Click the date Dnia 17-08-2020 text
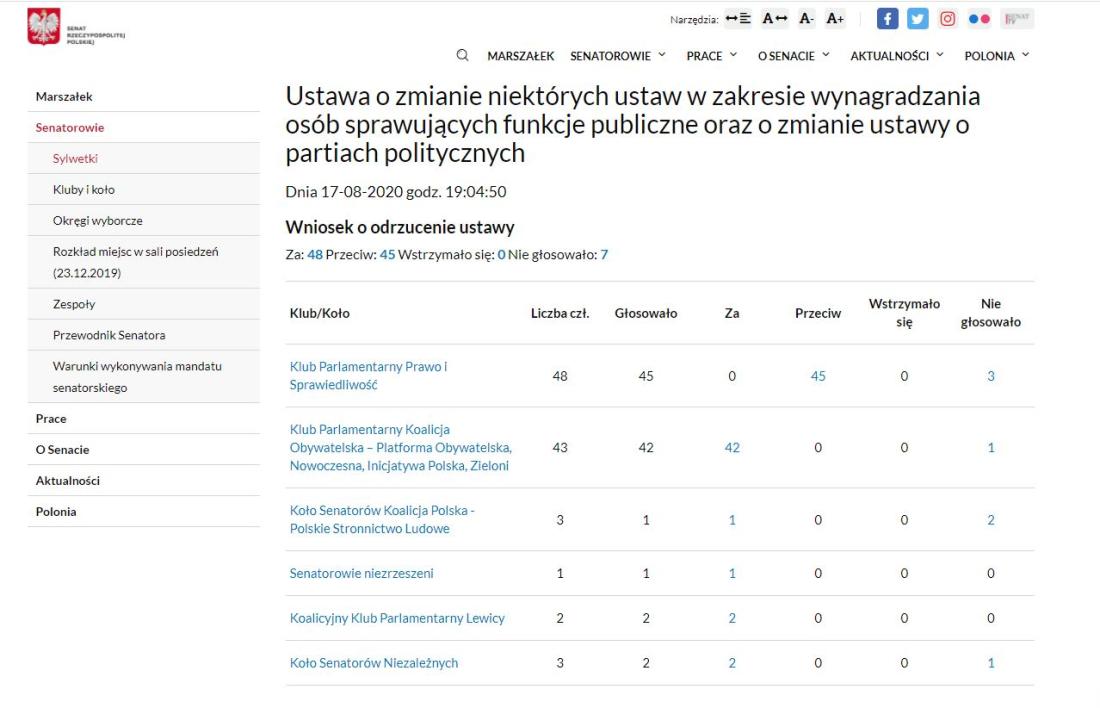 coord(396,192)
